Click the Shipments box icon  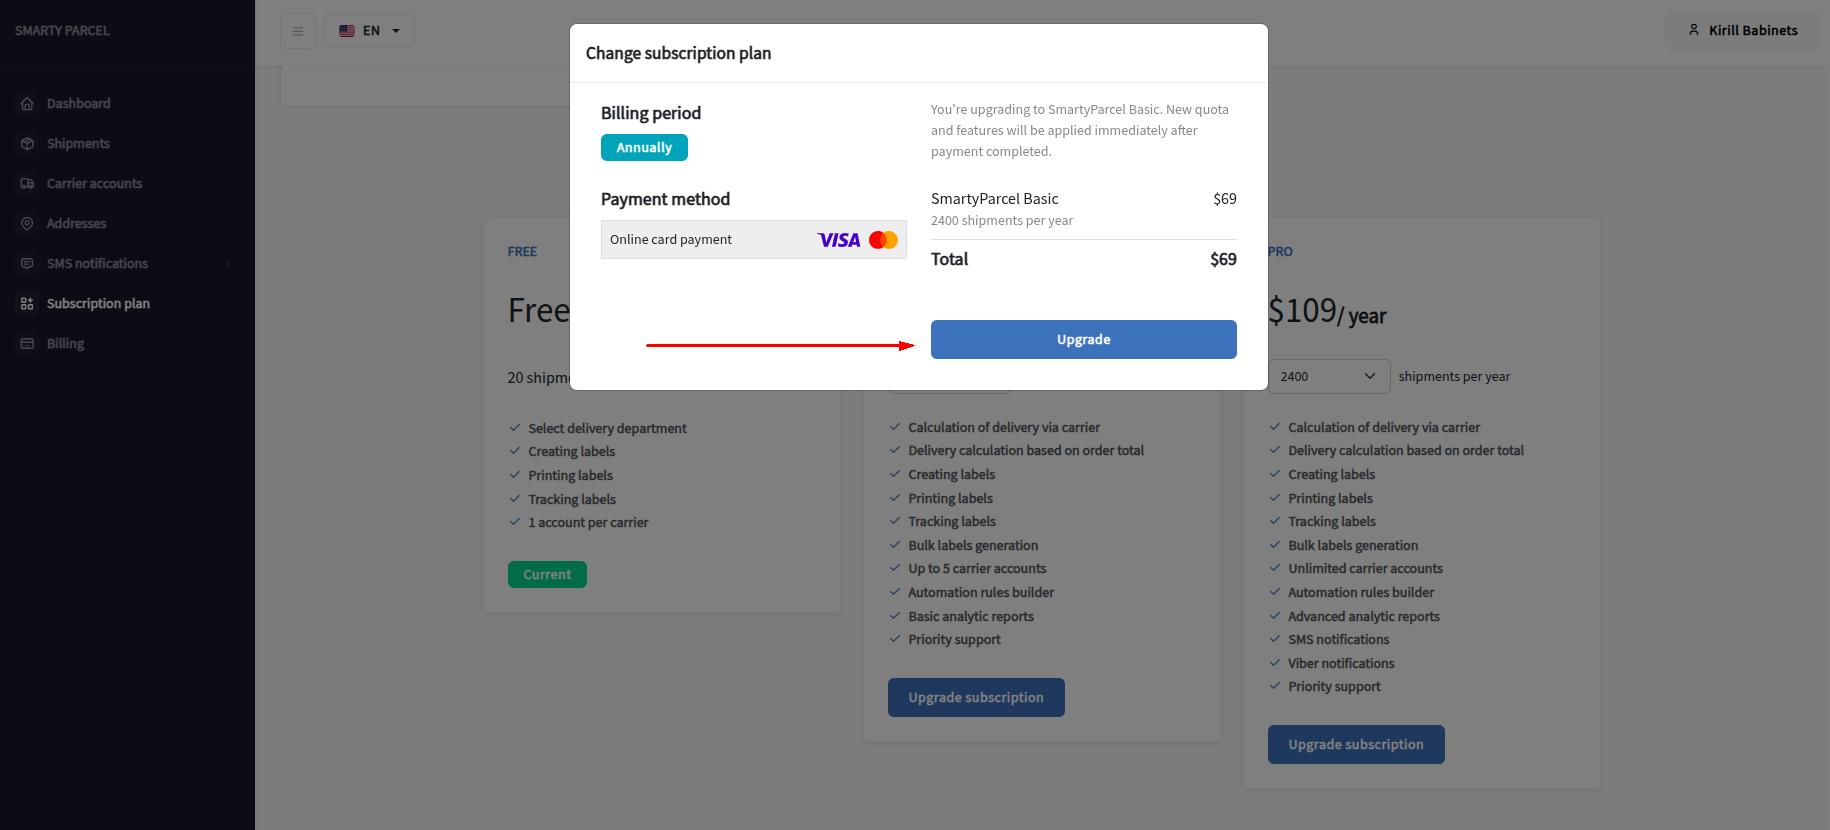point(27,144)
